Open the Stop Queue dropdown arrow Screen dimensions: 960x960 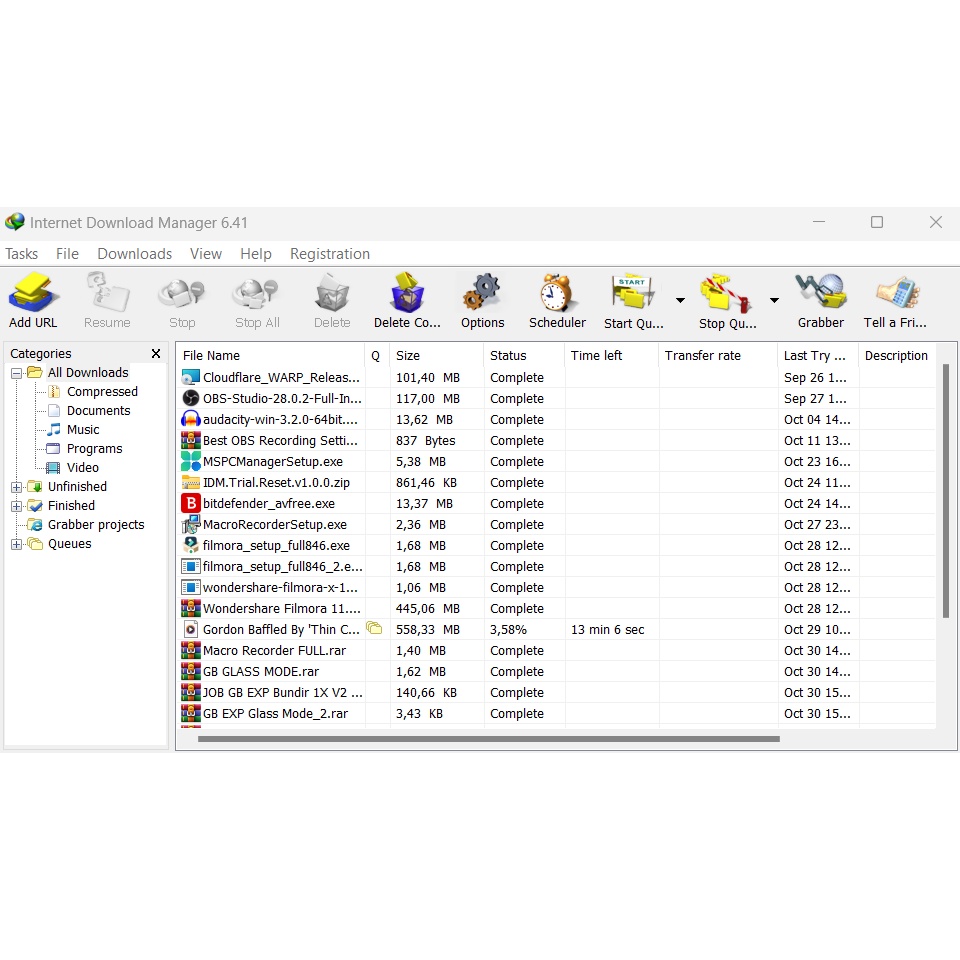coord(774,300)
